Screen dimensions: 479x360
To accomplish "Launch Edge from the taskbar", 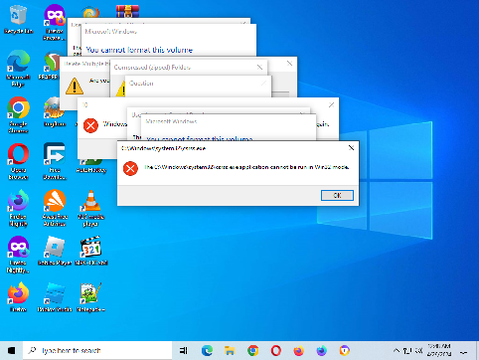I will [x=207, y=350].
